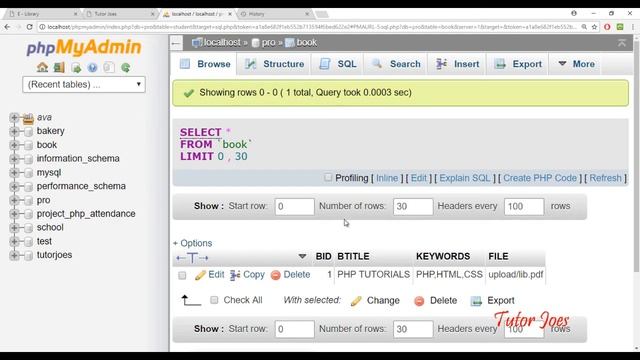This screenshot has height=360, width=640.
Task: Reload navigation panel green icon
Action: tap(126, 68)
